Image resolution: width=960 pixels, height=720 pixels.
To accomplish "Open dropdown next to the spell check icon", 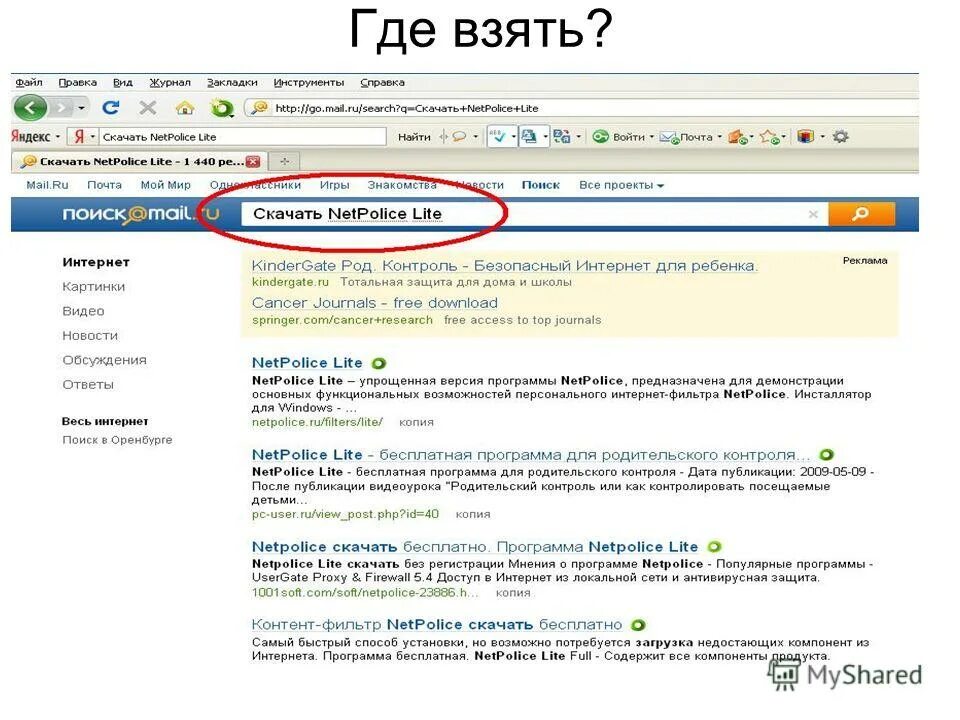I will pos(513,137).
